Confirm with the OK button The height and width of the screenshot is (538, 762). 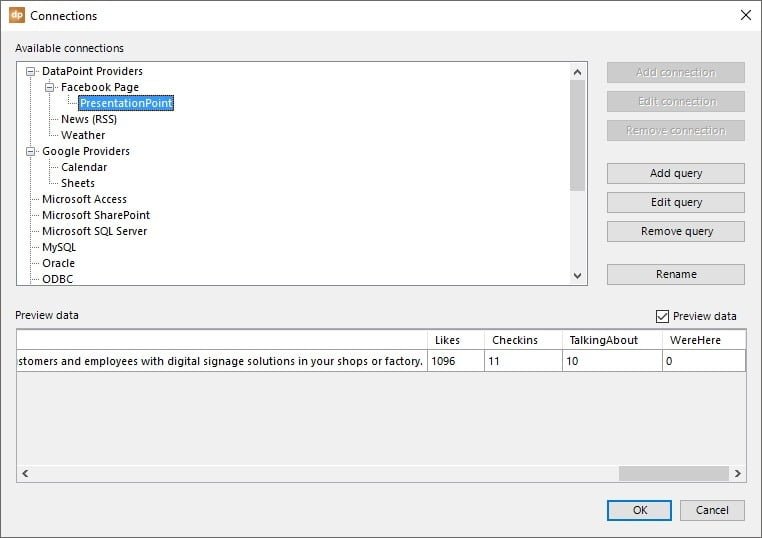[x=639, y=510]
